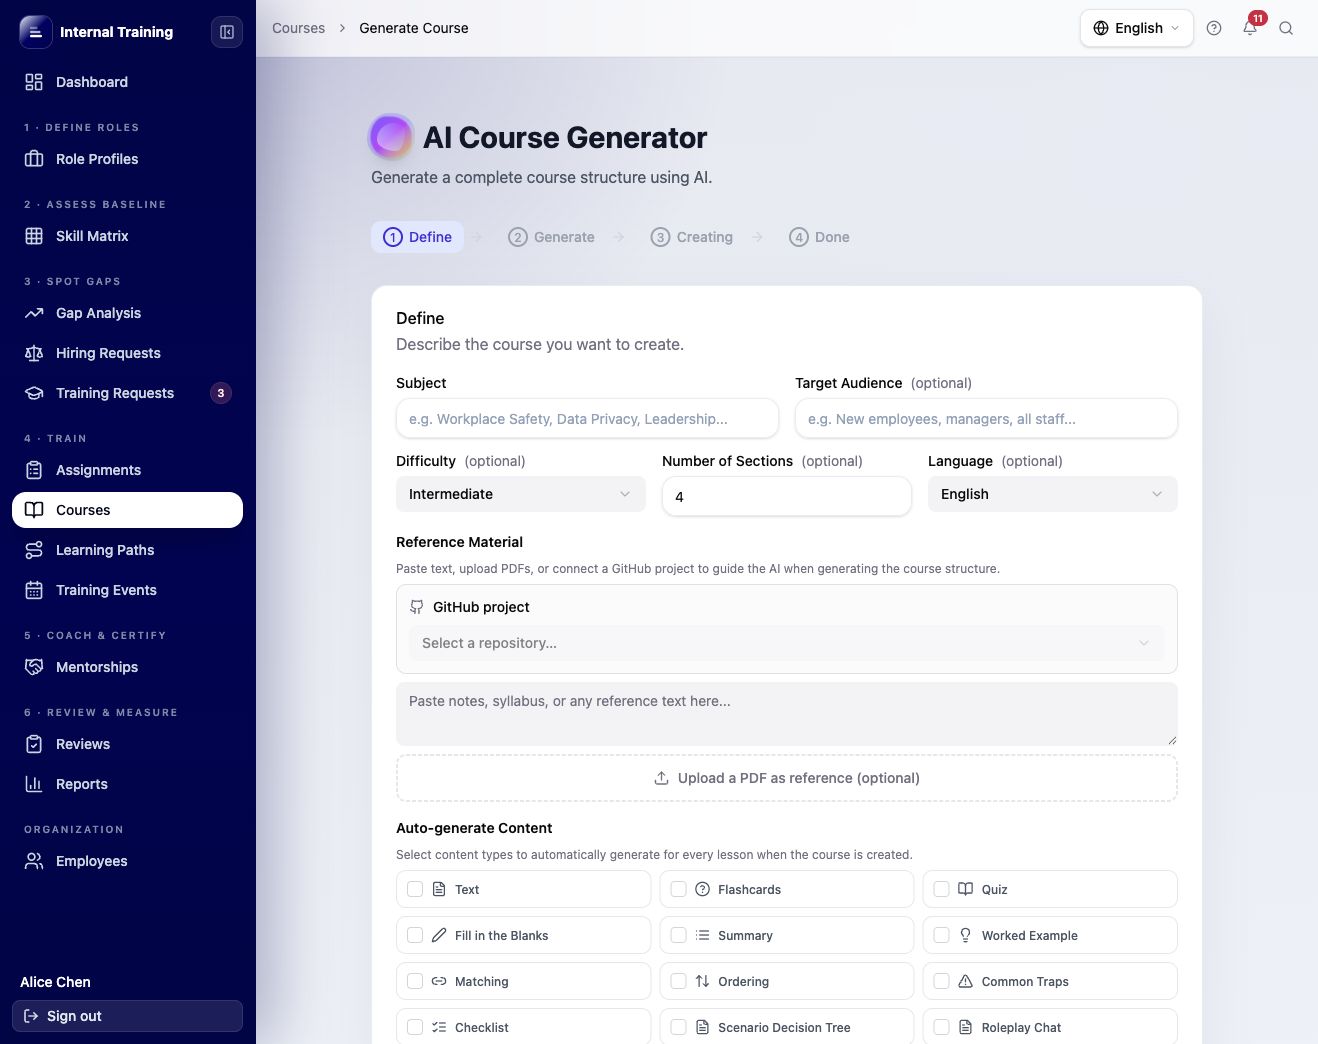Click the Alice Chen user name
Image resolution: width=1318 pixels, height=1044 pixels.
55,982
